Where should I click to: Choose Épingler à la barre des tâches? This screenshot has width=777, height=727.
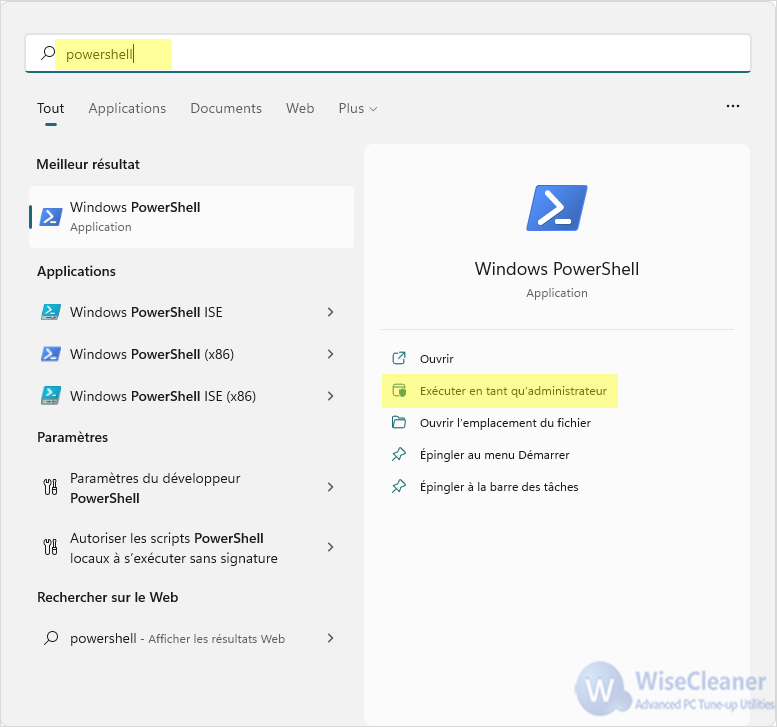[499, 487]
